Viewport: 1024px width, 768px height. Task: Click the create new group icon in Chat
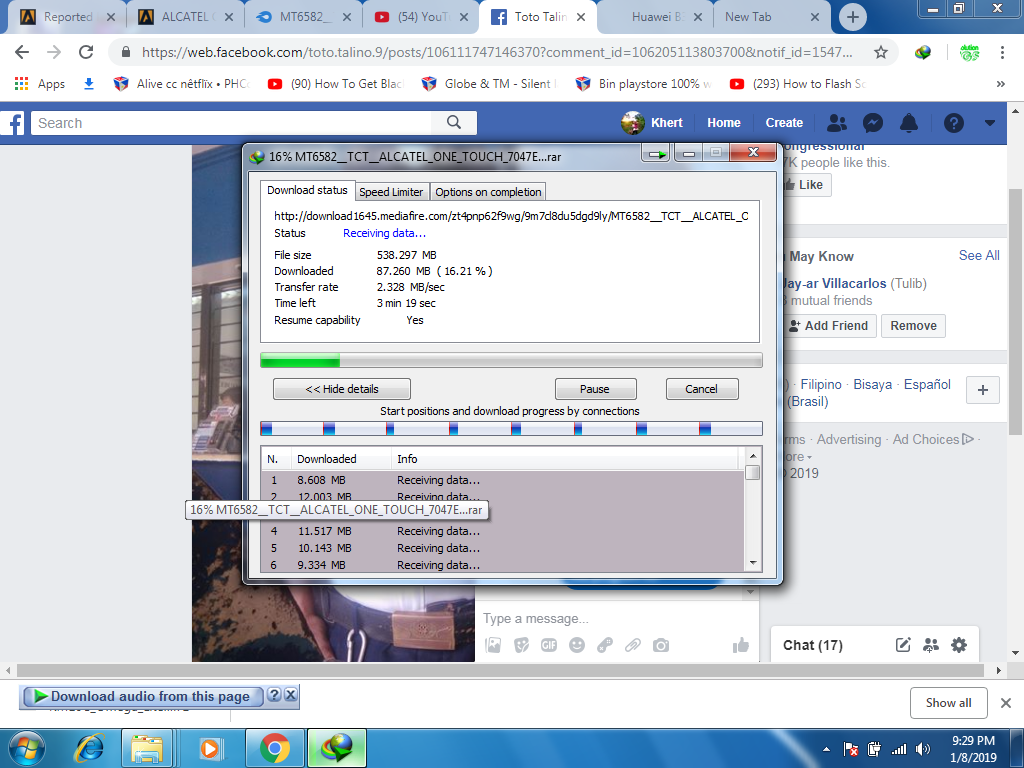(x=931, y=645)
